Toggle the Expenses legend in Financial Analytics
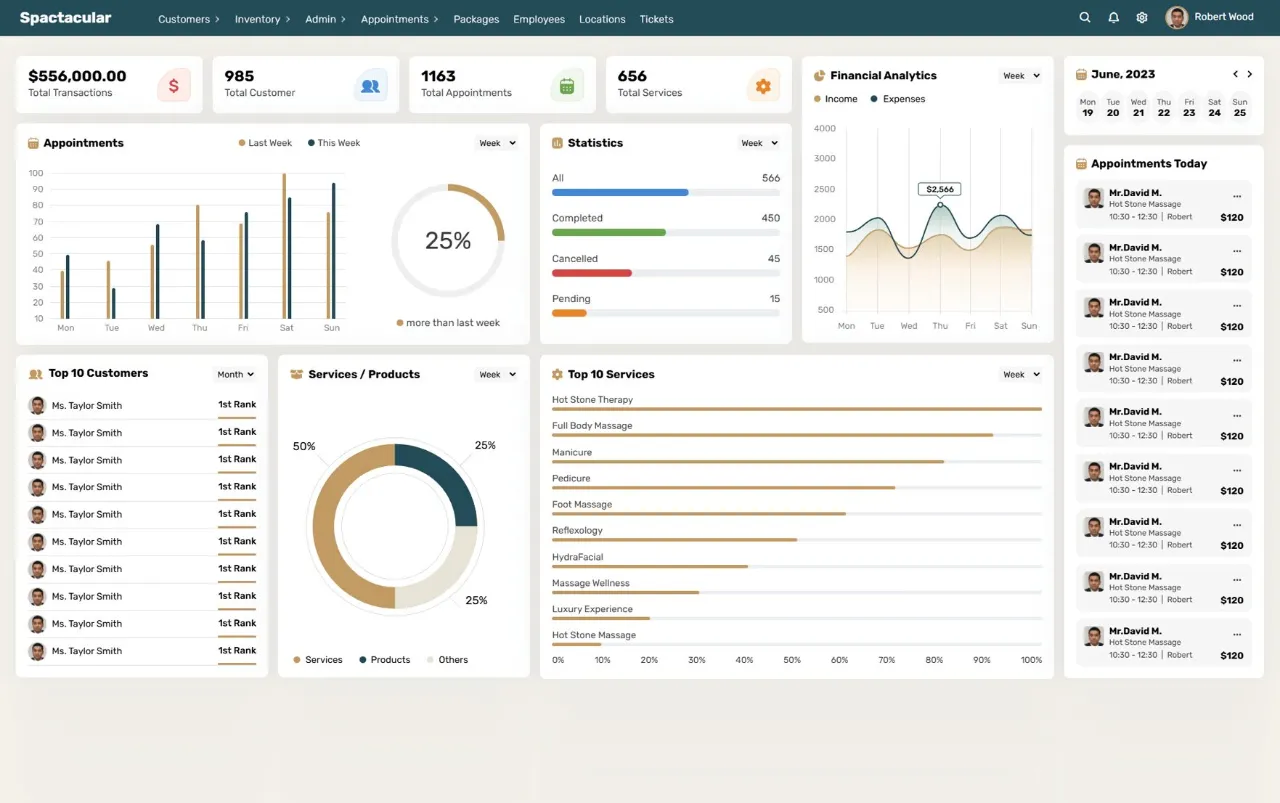Image resolution: width=1280 pixels, height=803 pixels. [x=898, y=99]
